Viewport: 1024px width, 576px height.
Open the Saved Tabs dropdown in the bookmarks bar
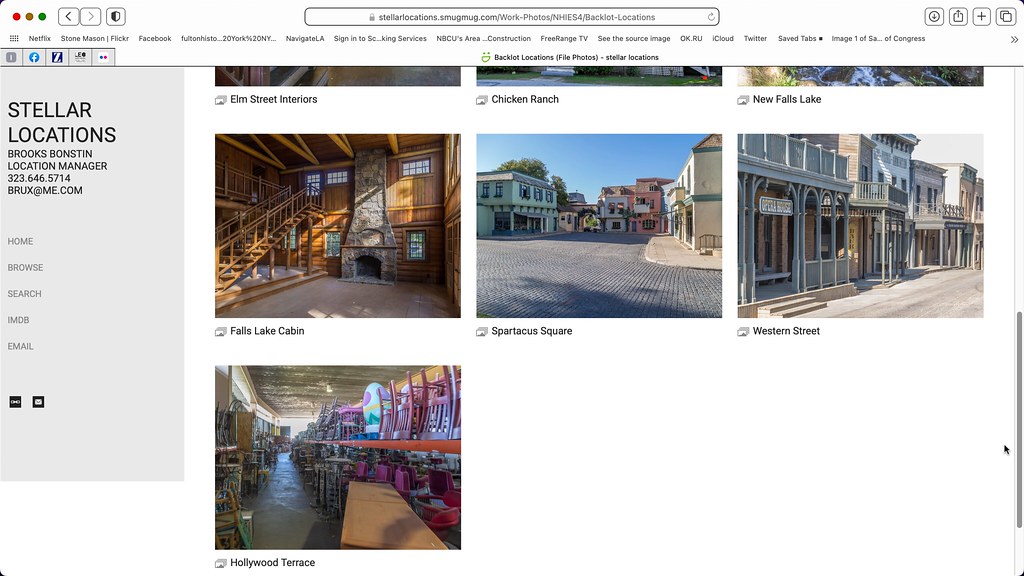[x=798, y=38]
